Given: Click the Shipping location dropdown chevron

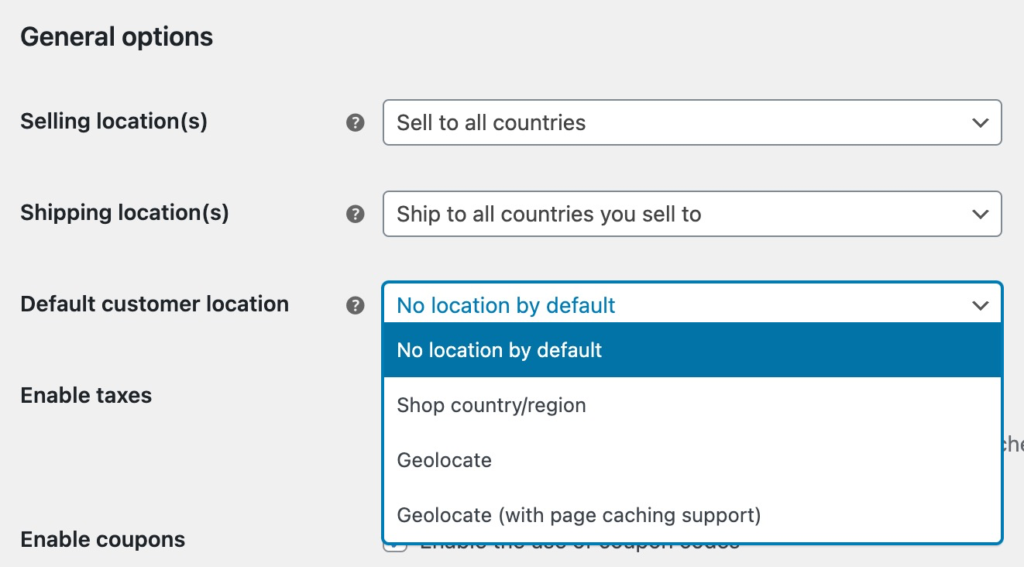Looking at the screenshot, I should (x=980, y=214).
